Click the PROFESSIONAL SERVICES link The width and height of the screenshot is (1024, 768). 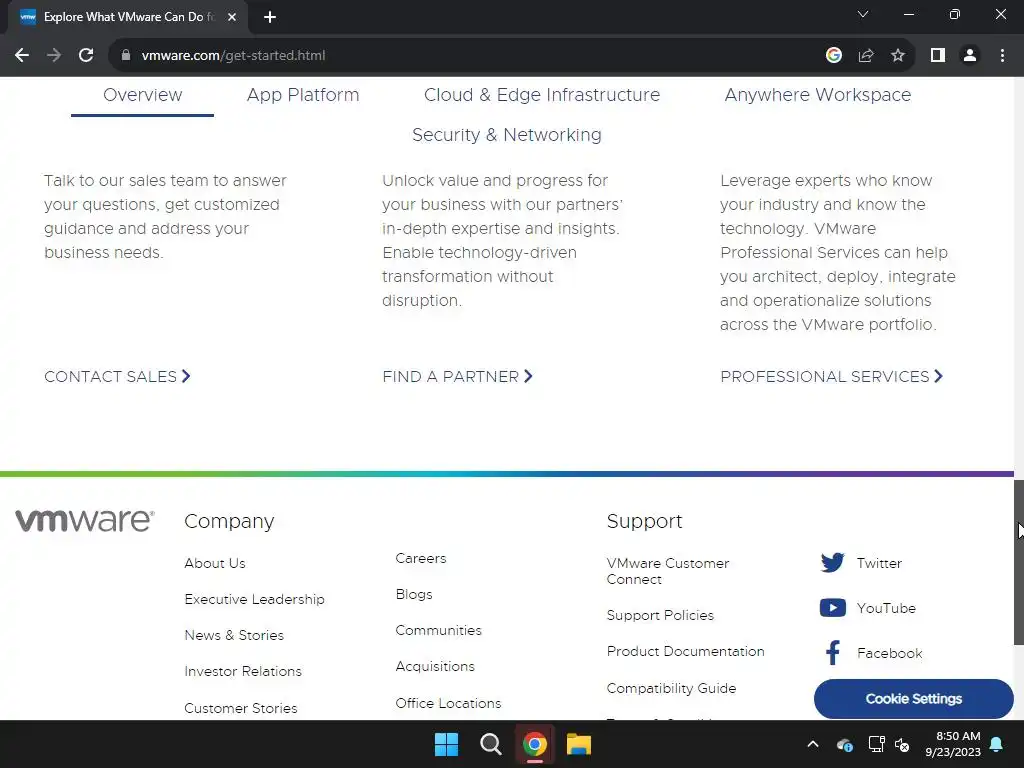pyautogui.click(x=832, y=376)
